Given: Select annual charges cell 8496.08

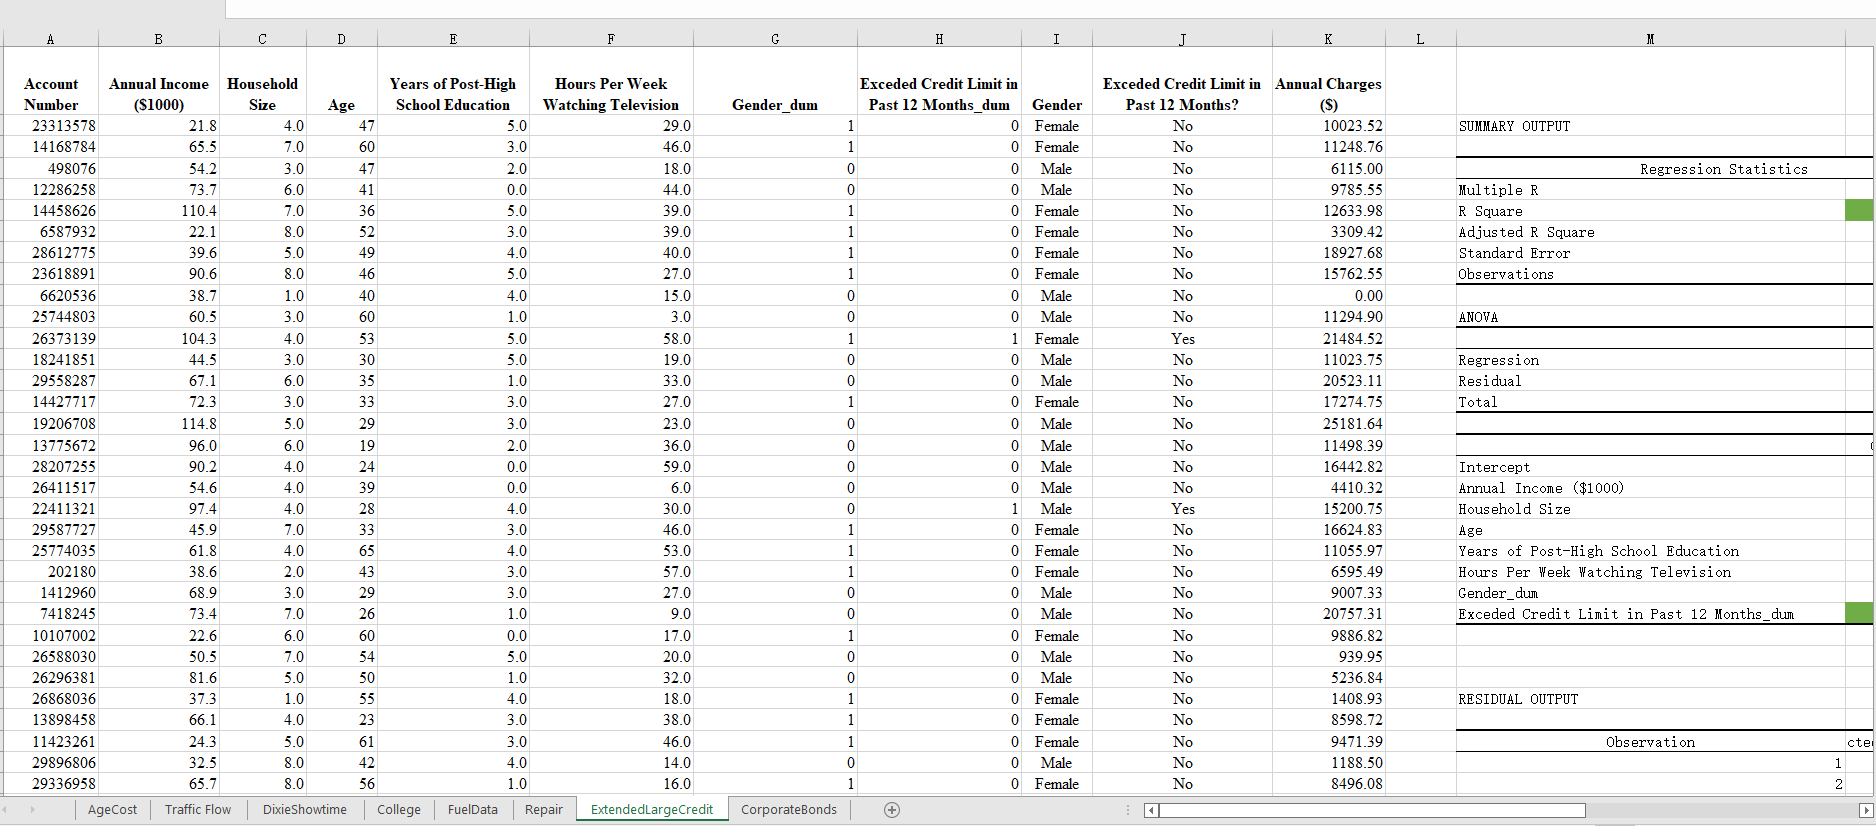Looking at the screenshot, I should pyautogui.click(x=1328, y=784).
